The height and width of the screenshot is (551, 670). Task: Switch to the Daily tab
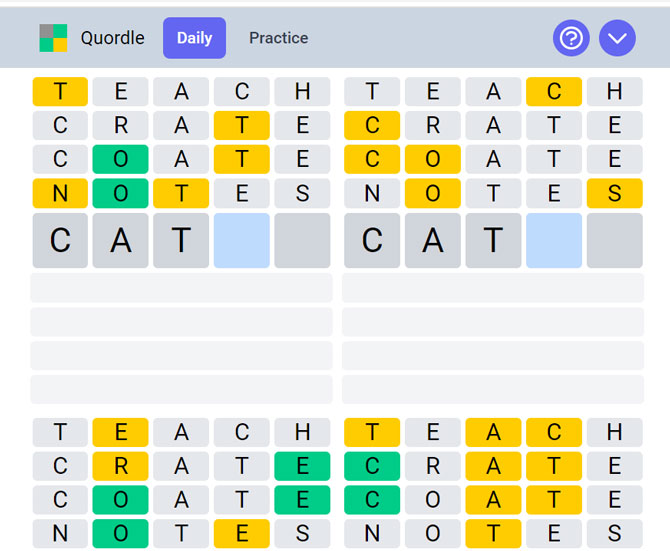tap(194, 38)
